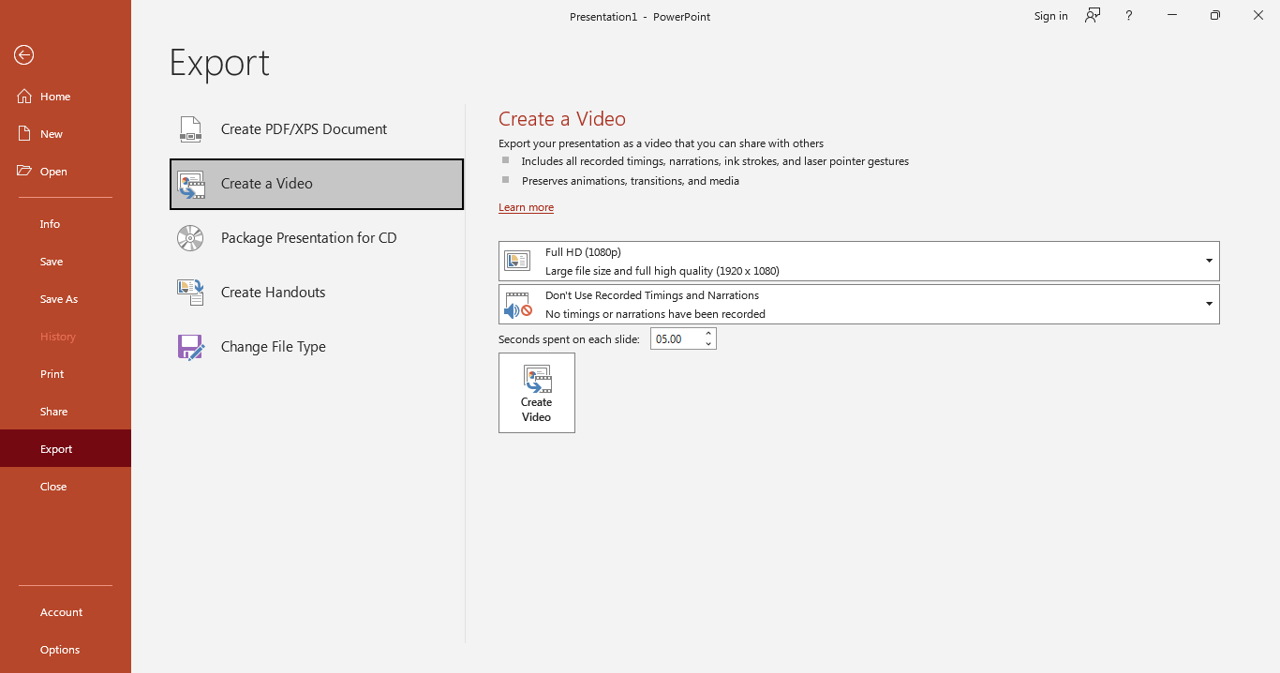Click the large 'Export' page heading

pyautogui.click(x=219, y=62)
